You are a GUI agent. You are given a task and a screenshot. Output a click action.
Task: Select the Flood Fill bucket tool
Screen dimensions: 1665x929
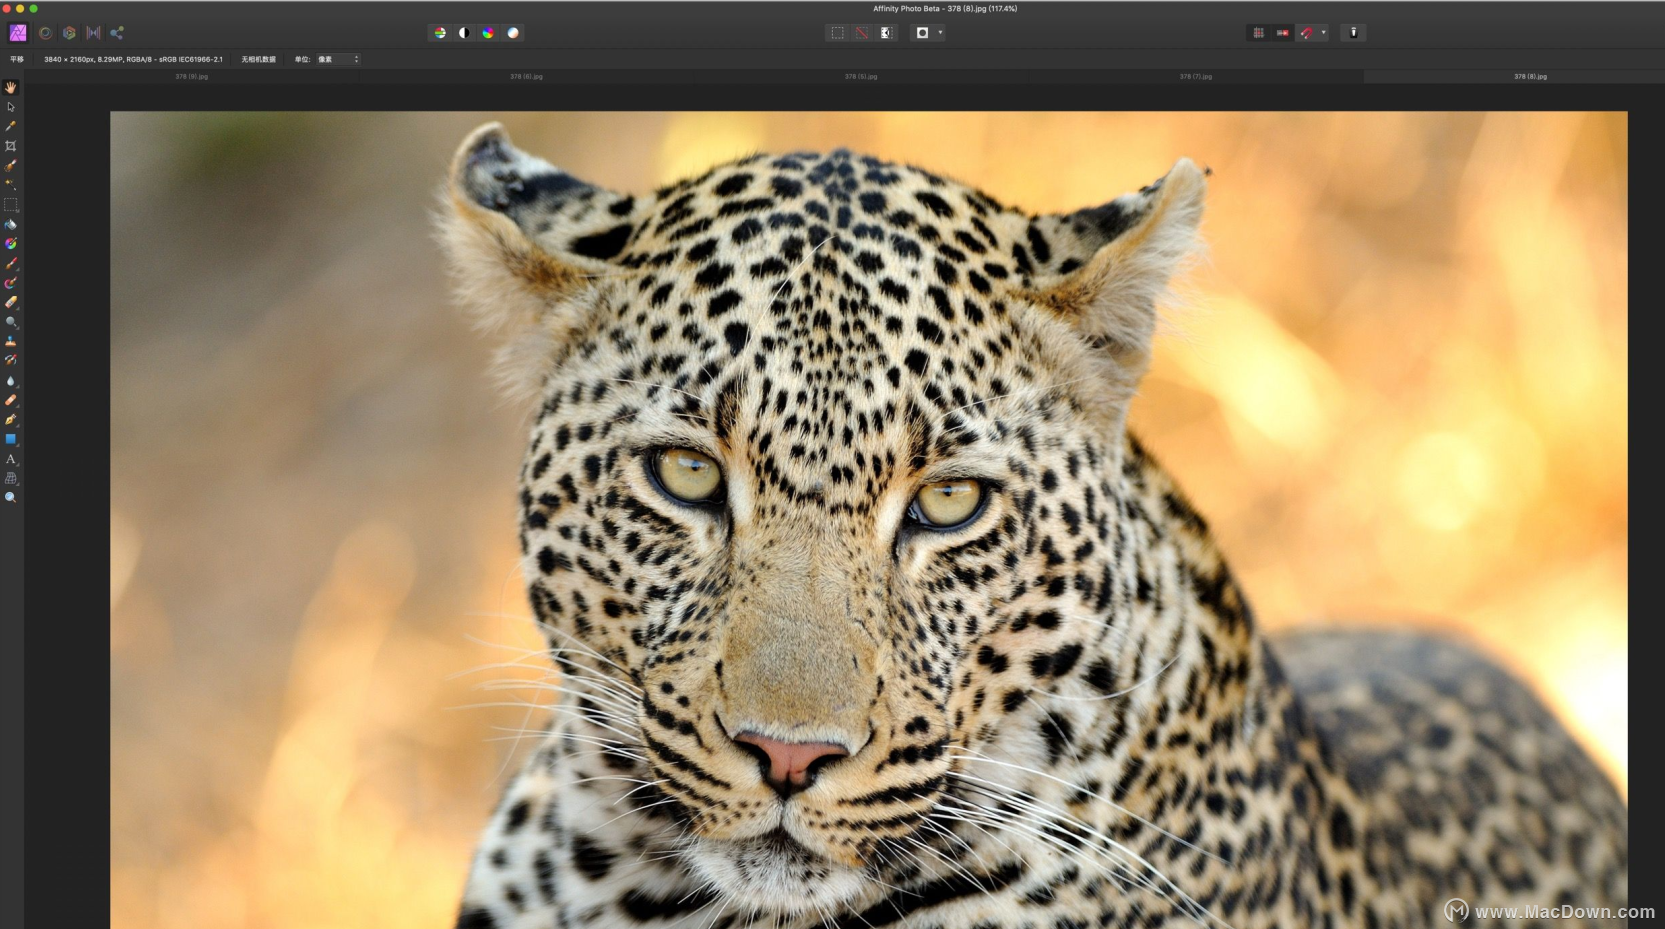tap(11, 225)
